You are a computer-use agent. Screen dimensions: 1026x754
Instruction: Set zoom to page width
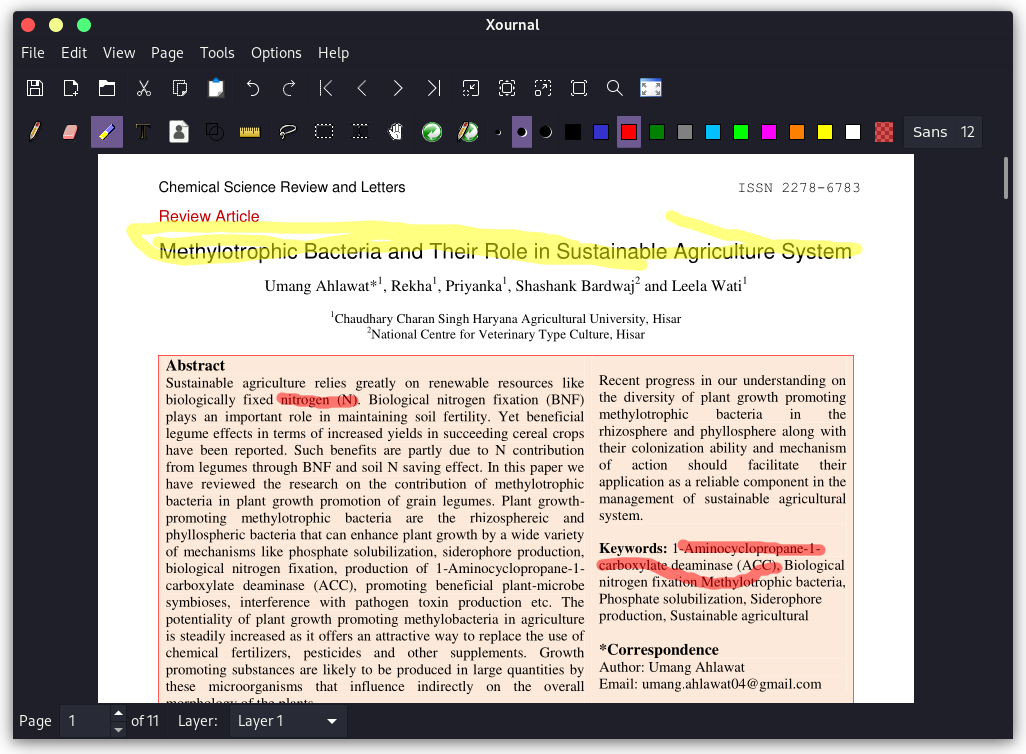point(506,88)
